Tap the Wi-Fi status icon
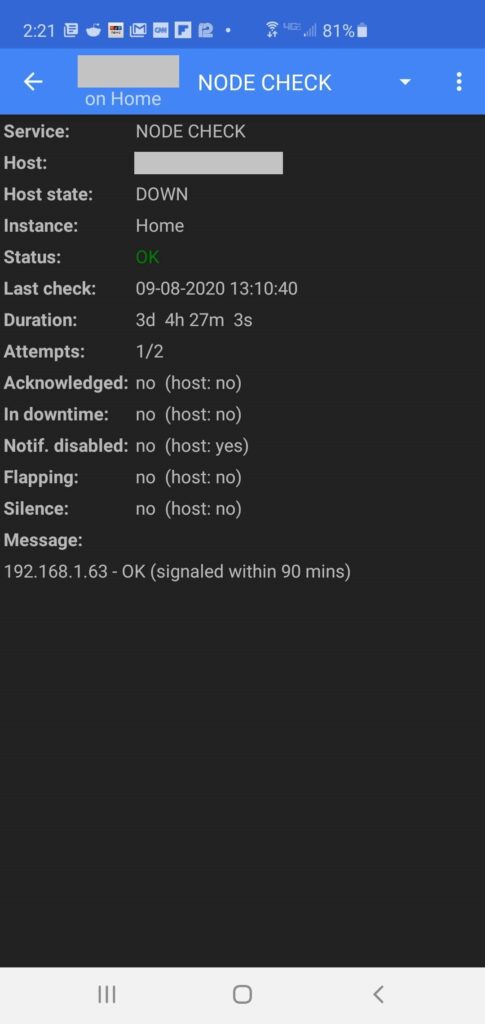Image resolution: width=485 pixels, height=1024 pixels. [x=272, y=29]
